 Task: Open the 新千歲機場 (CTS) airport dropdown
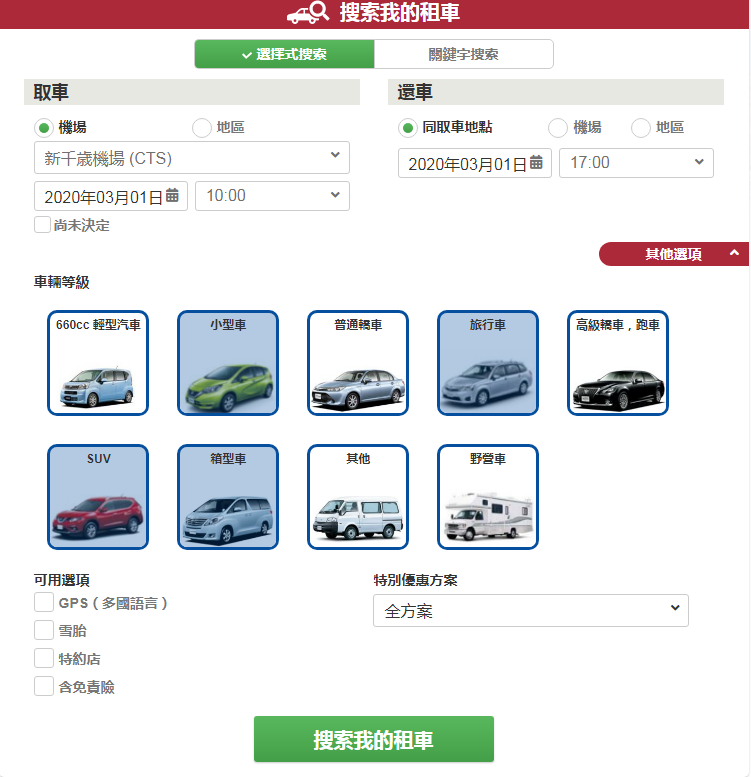pos(192,158)
